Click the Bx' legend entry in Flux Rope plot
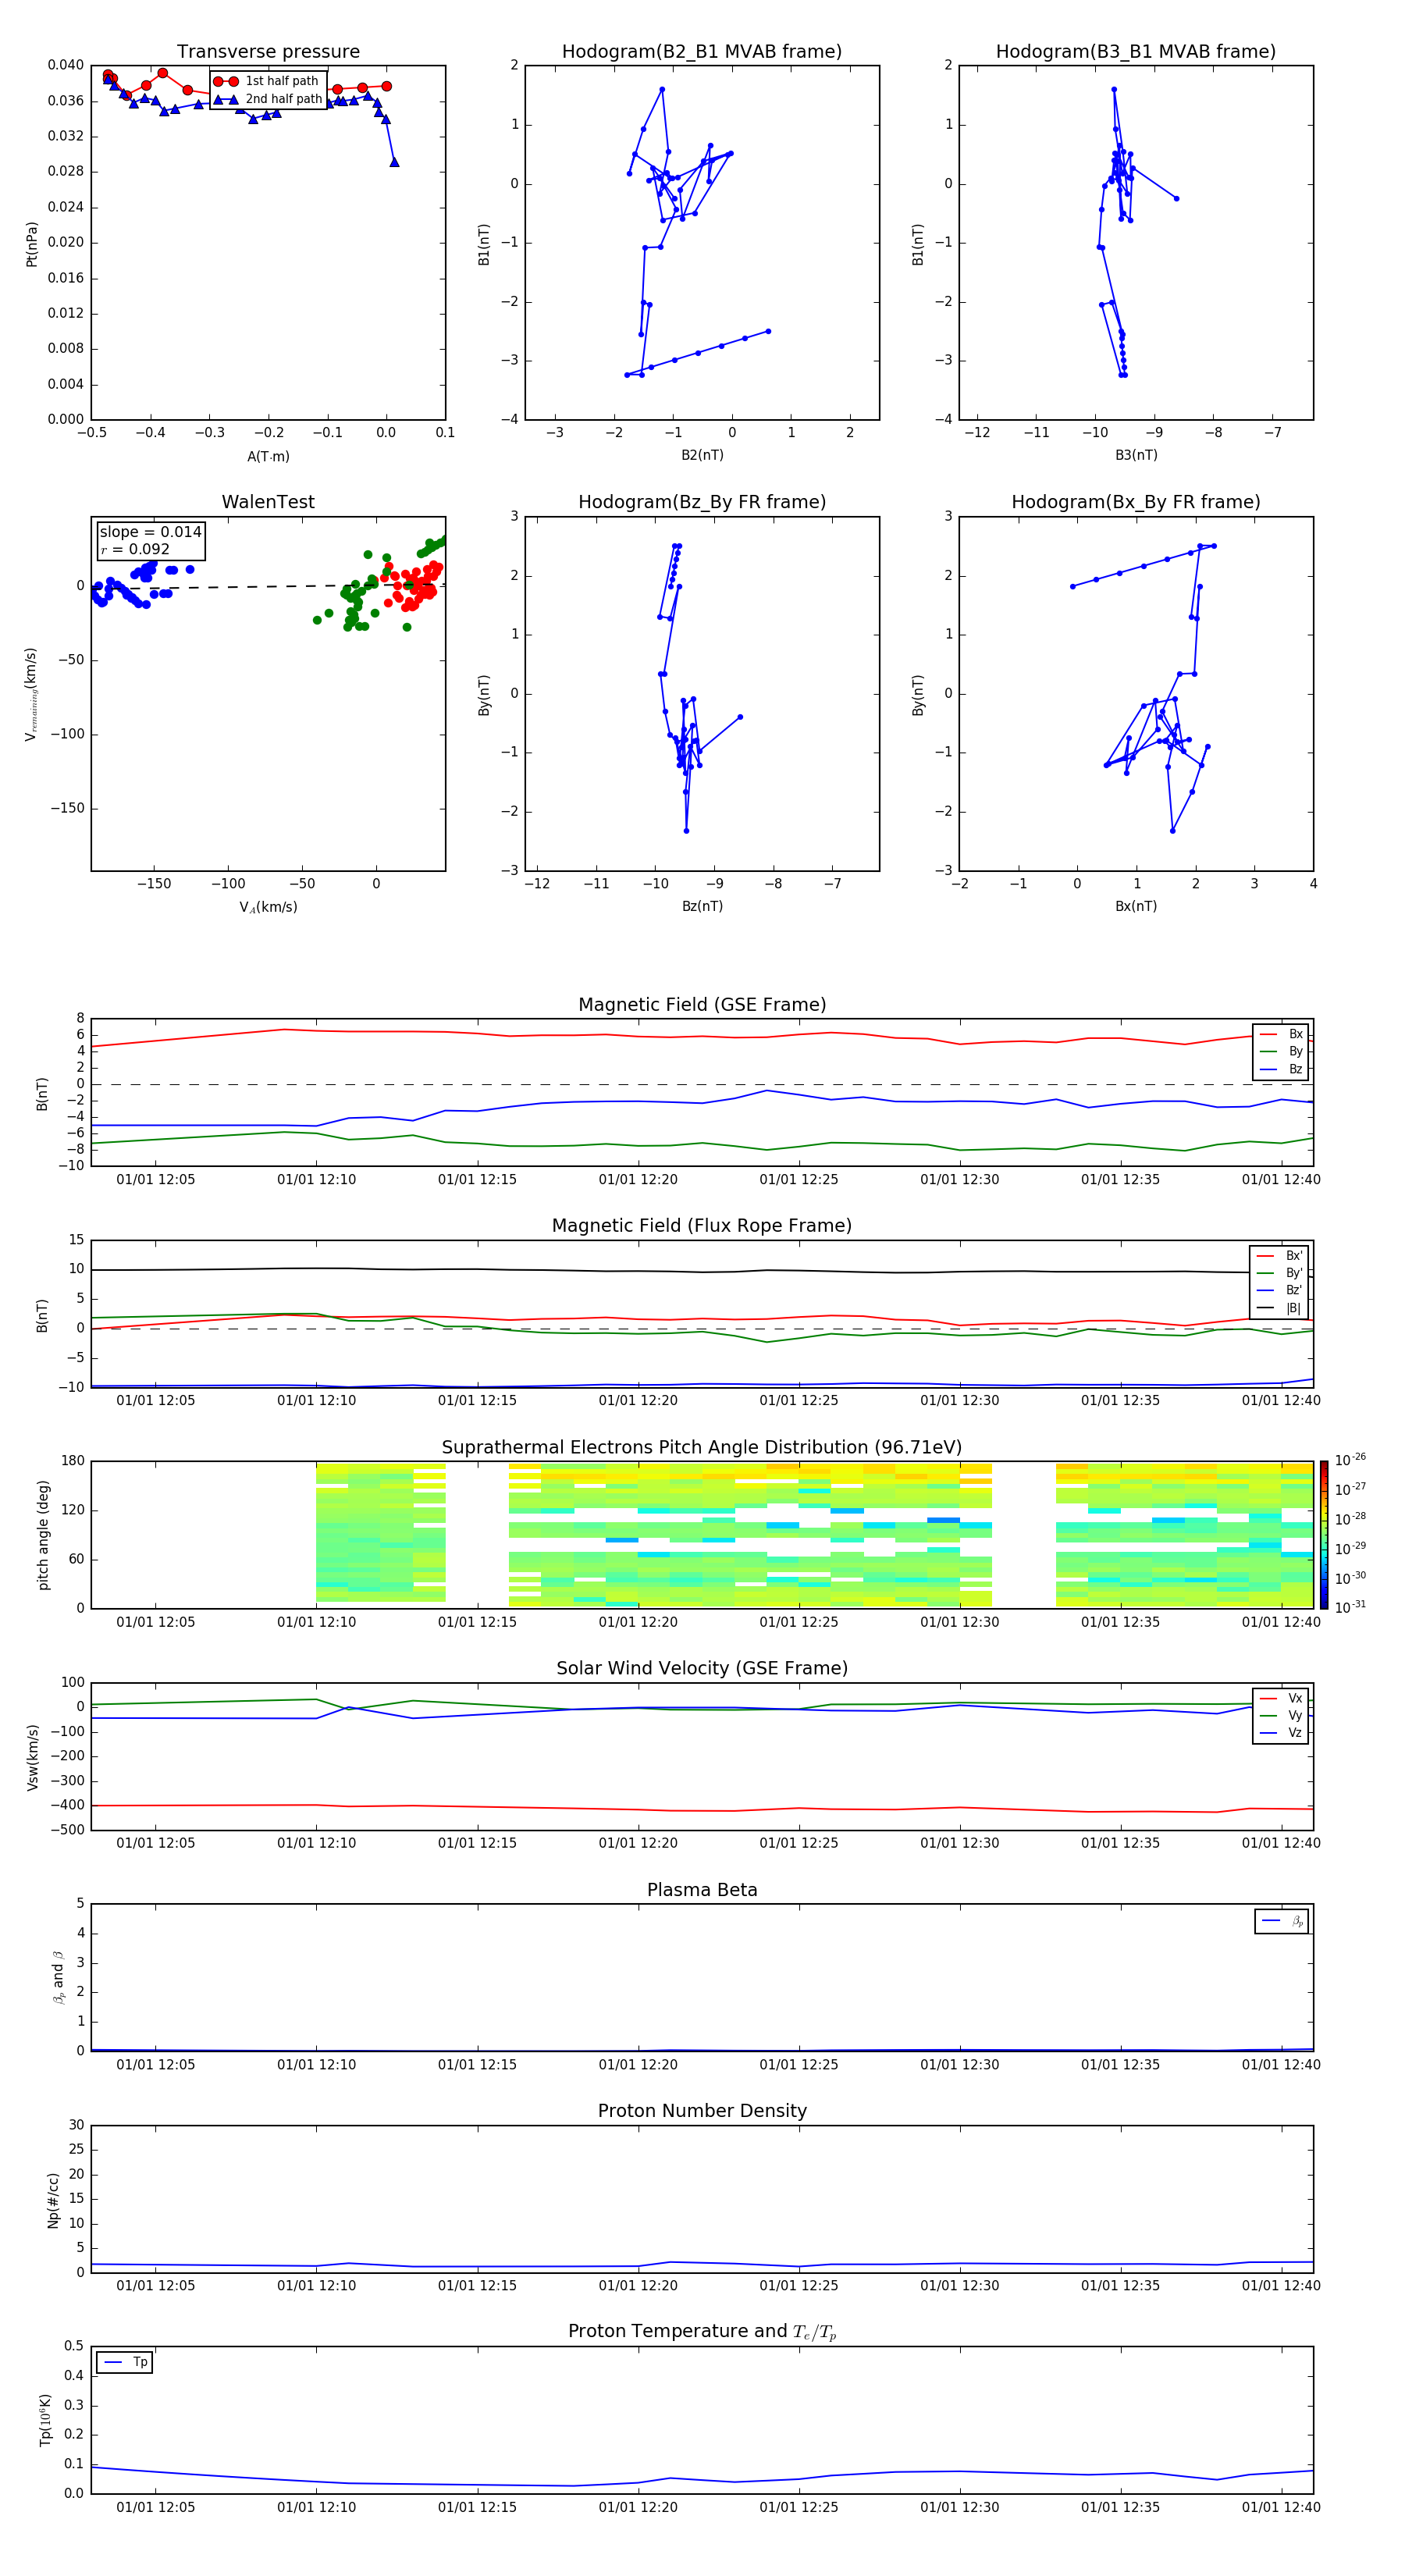This screenshot has height=2576, width=1405. pyautogui.click(x=1279, y=1256)
